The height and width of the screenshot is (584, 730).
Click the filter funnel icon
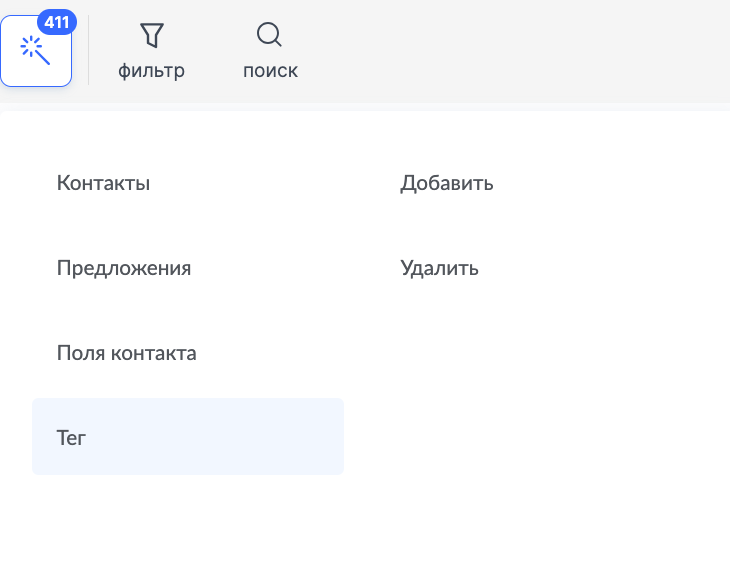pos(152,35)
